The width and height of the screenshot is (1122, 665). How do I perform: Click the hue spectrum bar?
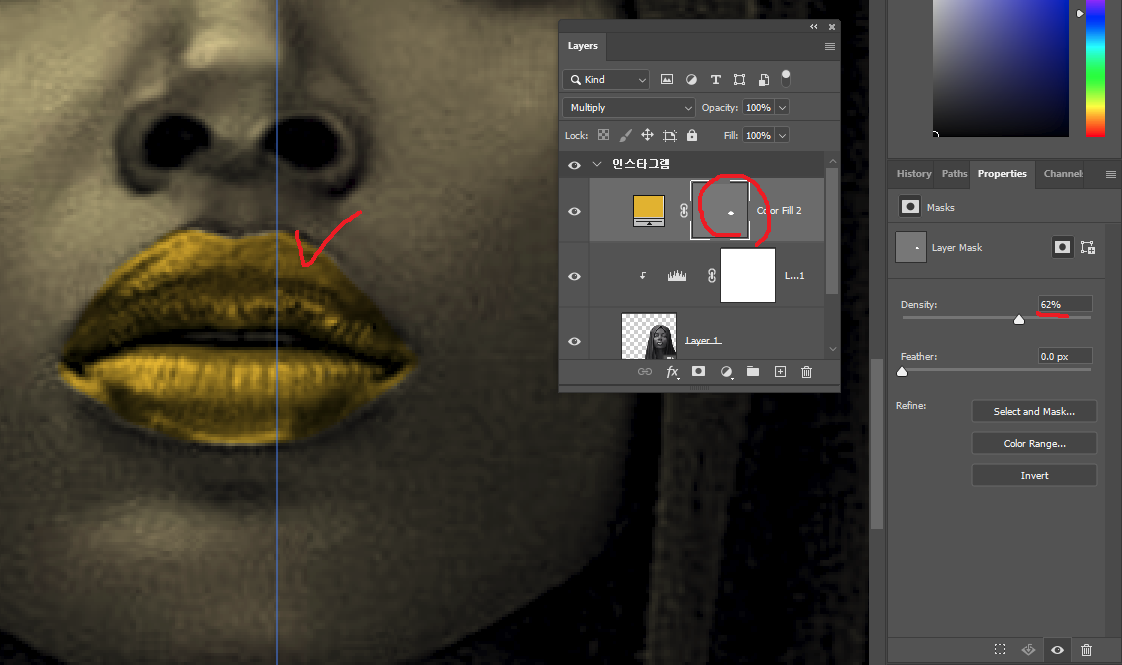(1095, 68)
